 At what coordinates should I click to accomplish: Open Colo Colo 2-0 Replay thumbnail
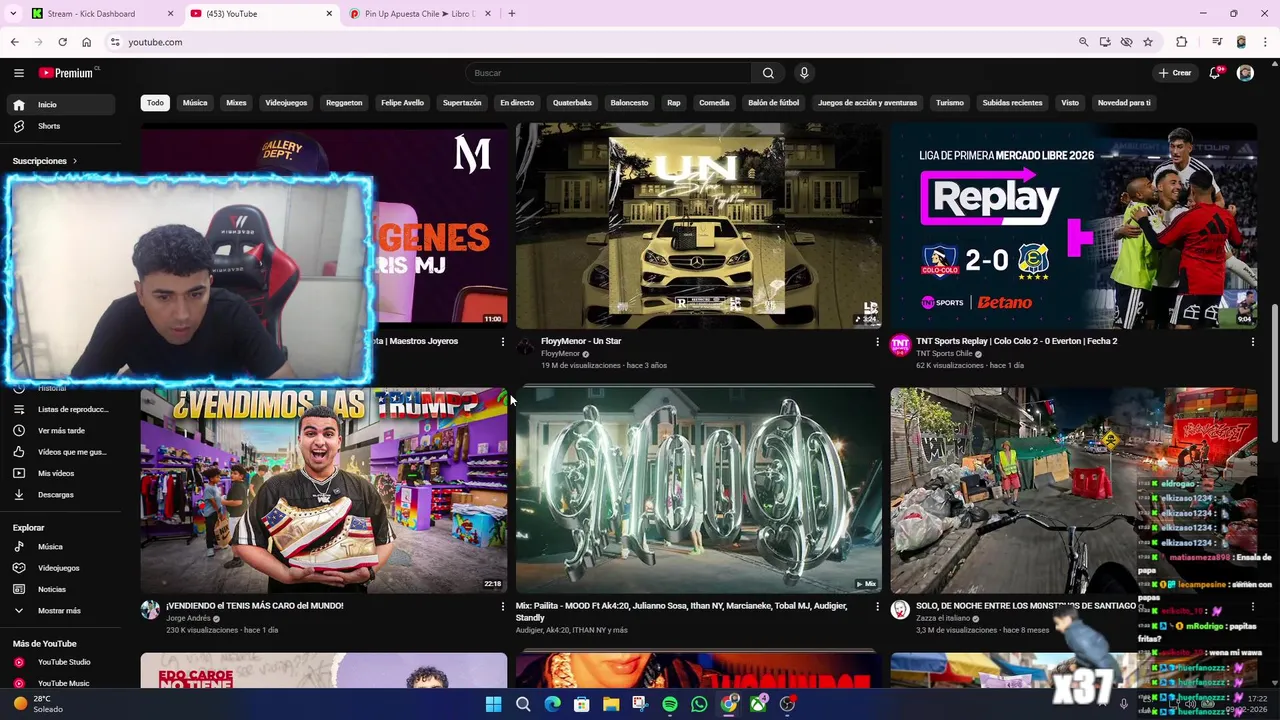tap(1073, 226)
